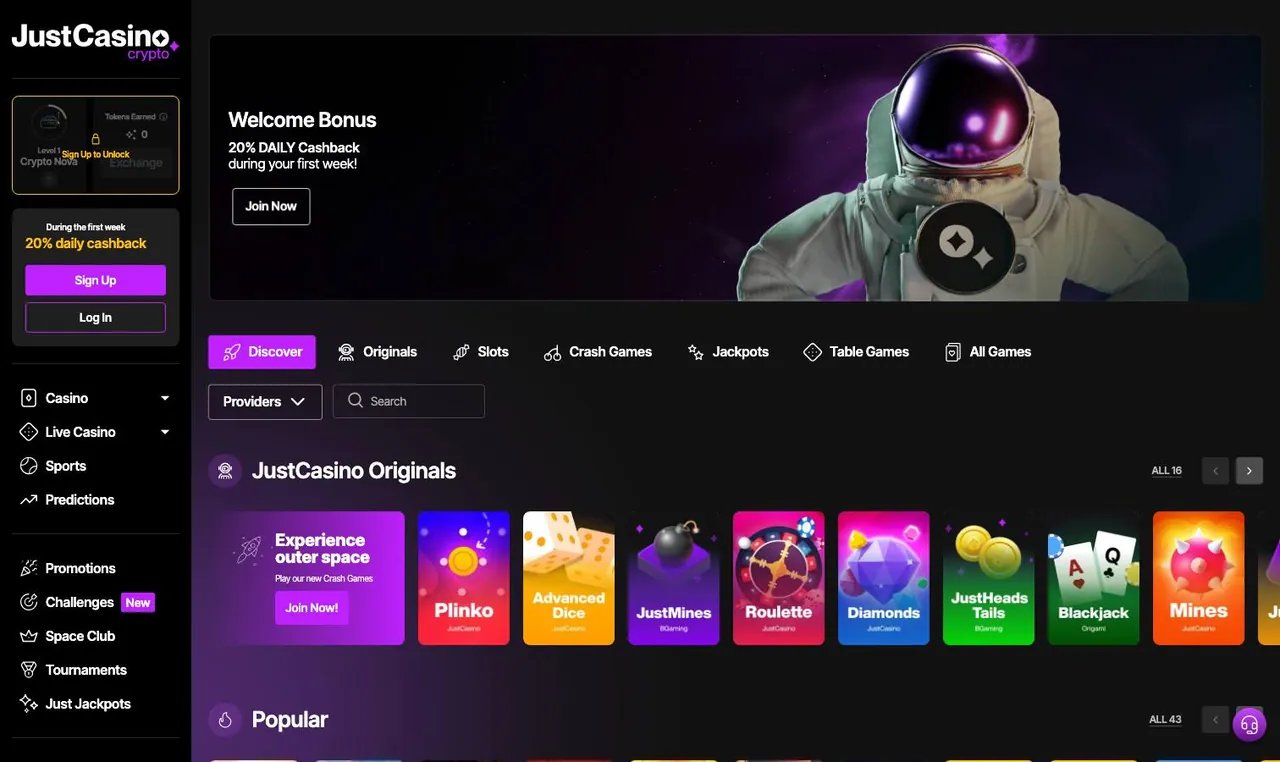Click the Challenges target icon

coord(28,602)
